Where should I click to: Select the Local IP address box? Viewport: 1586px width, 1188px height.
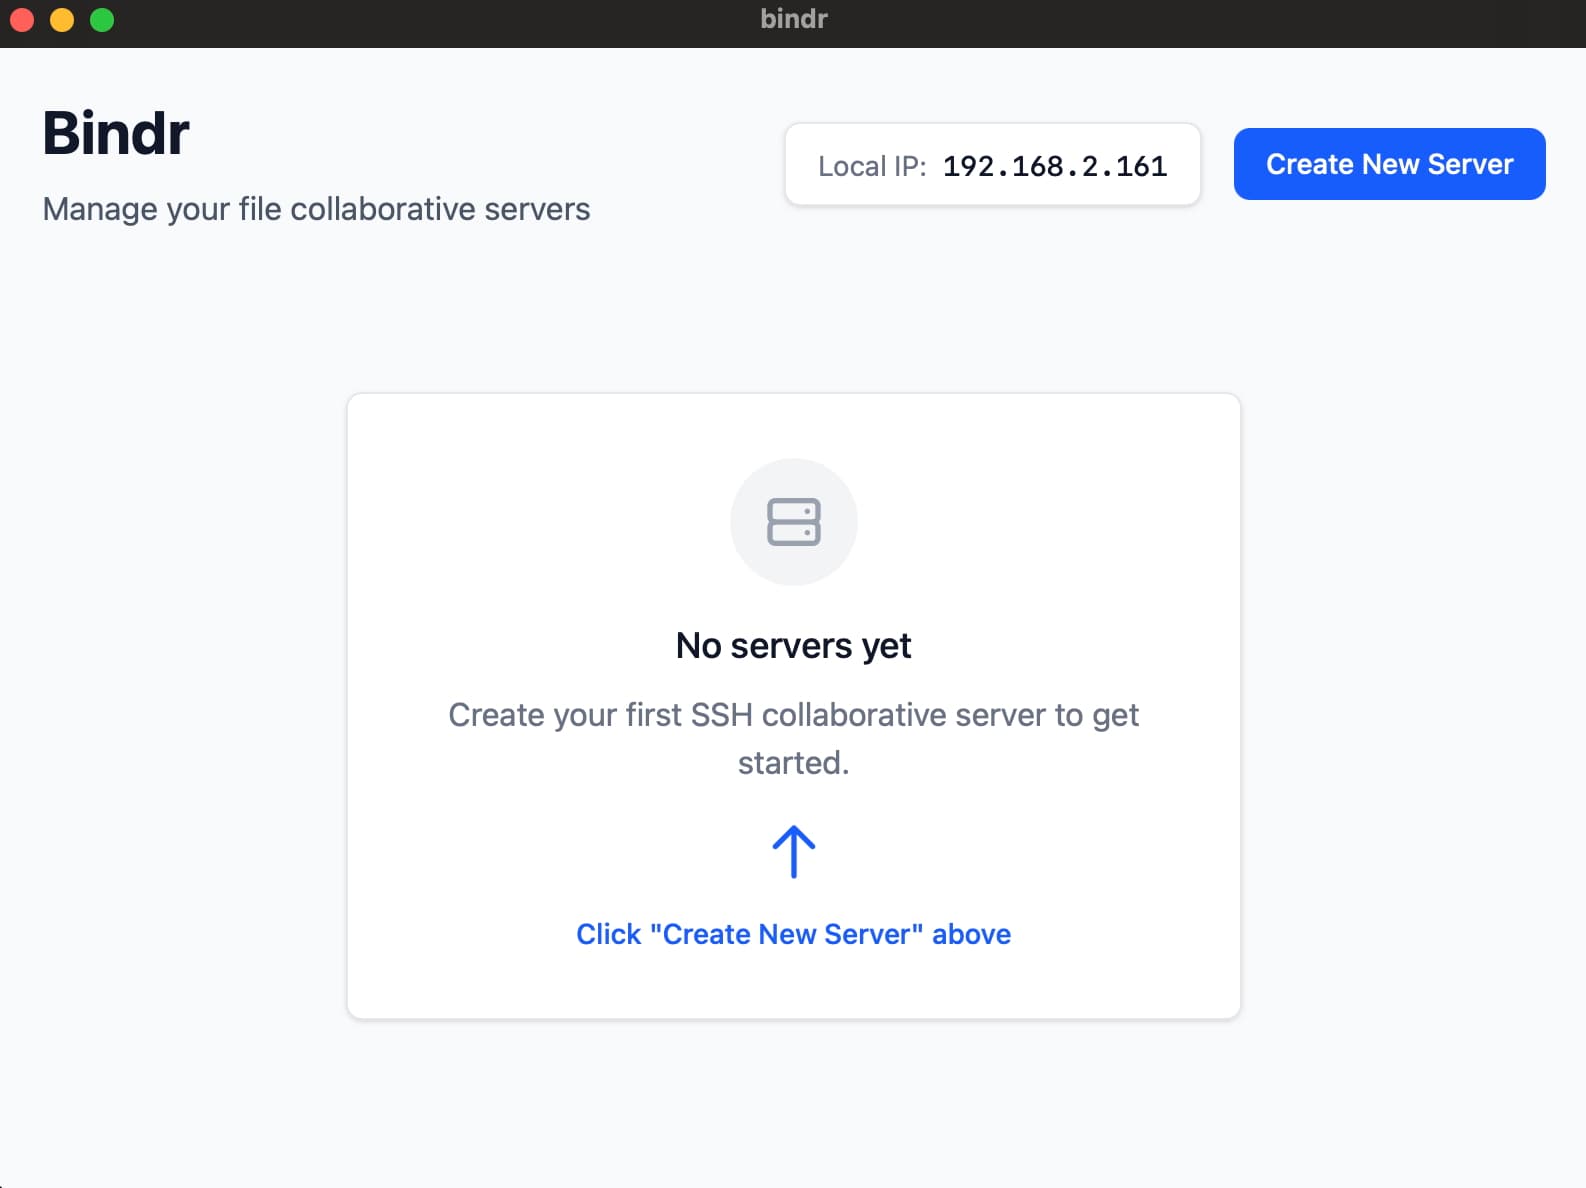[992, 165]
